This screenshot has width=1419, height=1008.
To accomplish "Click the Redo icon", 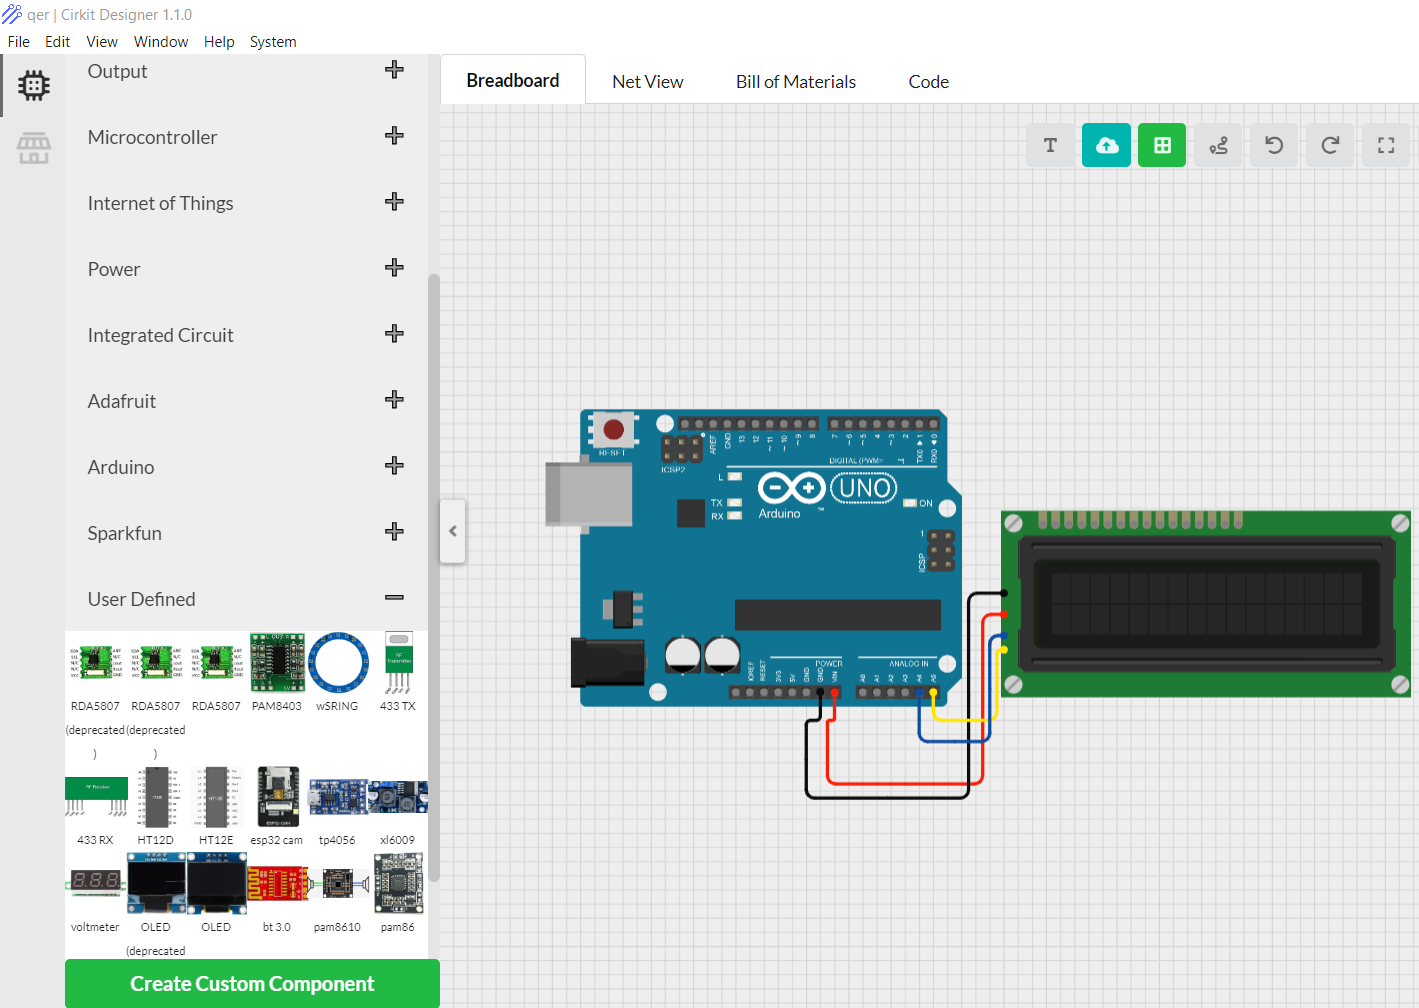I will (x=1329, y=145).
